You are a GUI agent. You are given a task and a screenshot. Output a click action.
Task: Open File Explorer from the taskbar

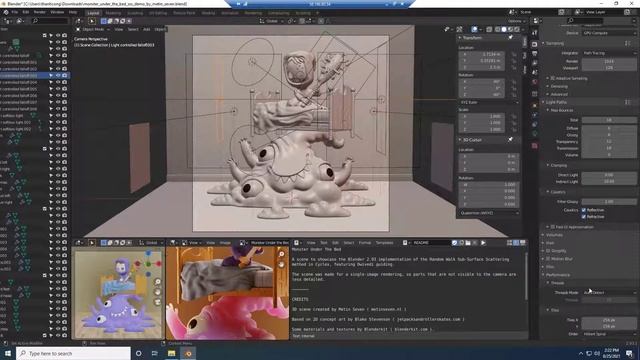171,353
